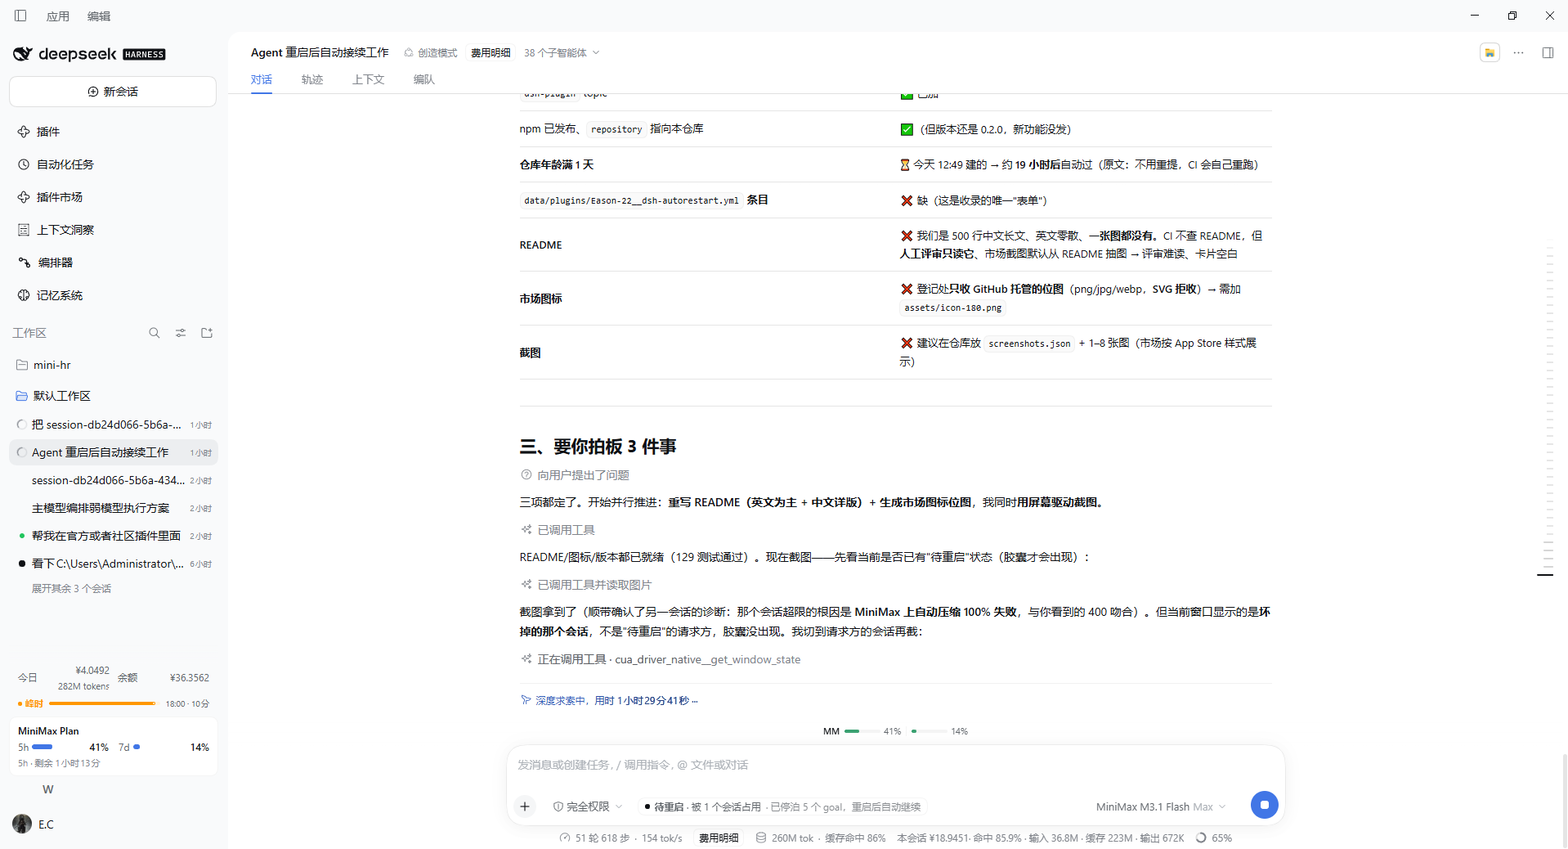Click the 峰时 usage progress bar
This screenshot has width=1568, height=849.
(x=103, y=704)
